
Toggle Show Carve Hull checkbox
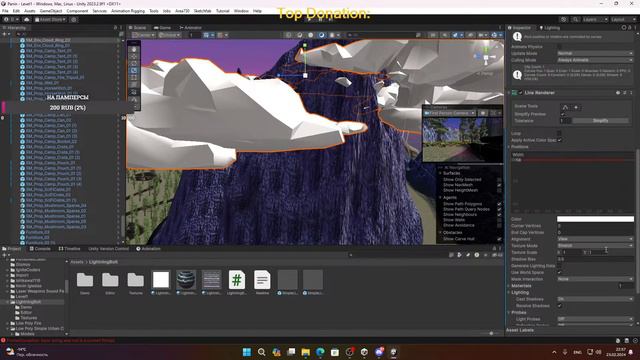499,239
